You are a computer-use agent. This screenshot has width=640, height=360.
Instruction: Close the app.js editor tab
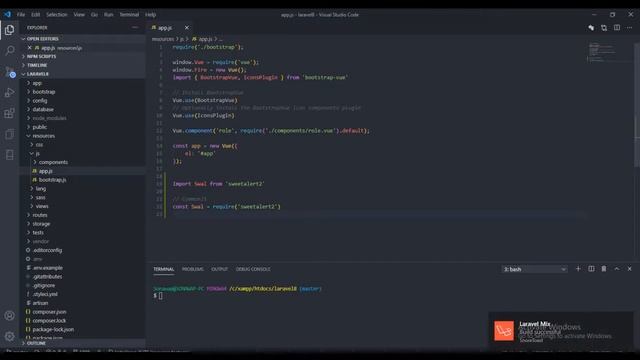point(187,28)
